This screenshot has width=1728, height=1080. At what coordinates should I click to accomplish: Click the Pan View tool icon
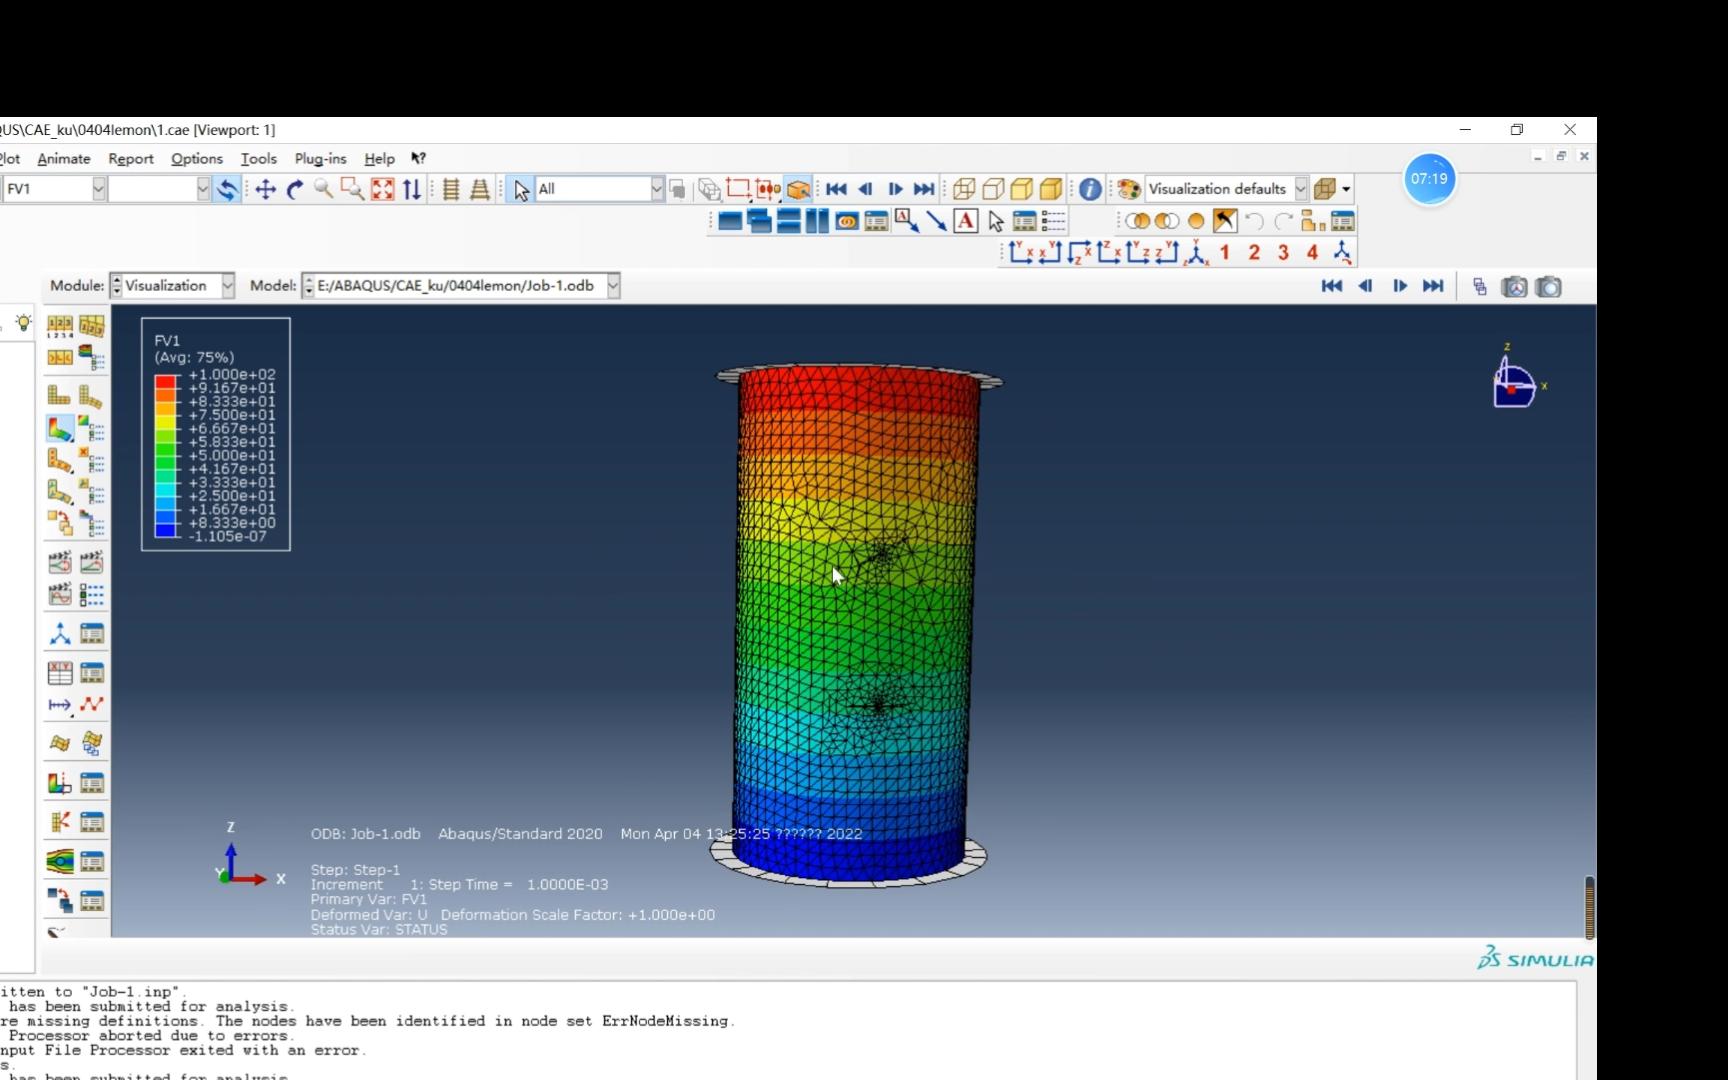(x=265, y=189)
